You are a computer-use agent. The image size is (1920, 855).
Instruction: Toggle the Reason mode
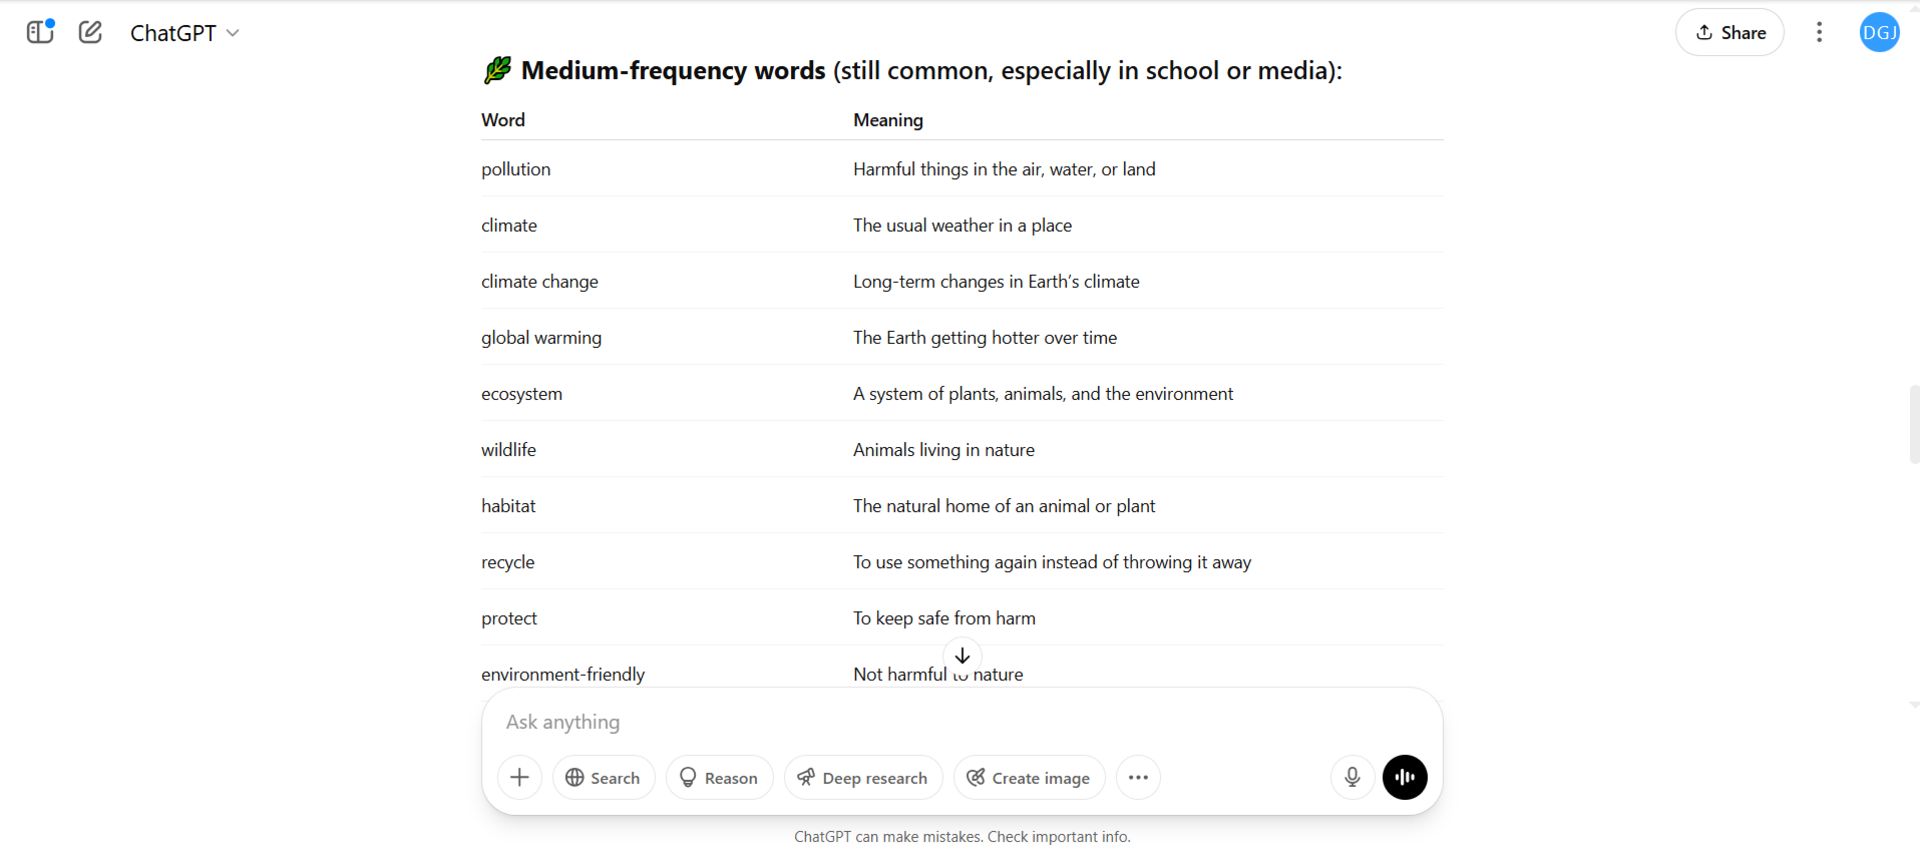point(719,777)
